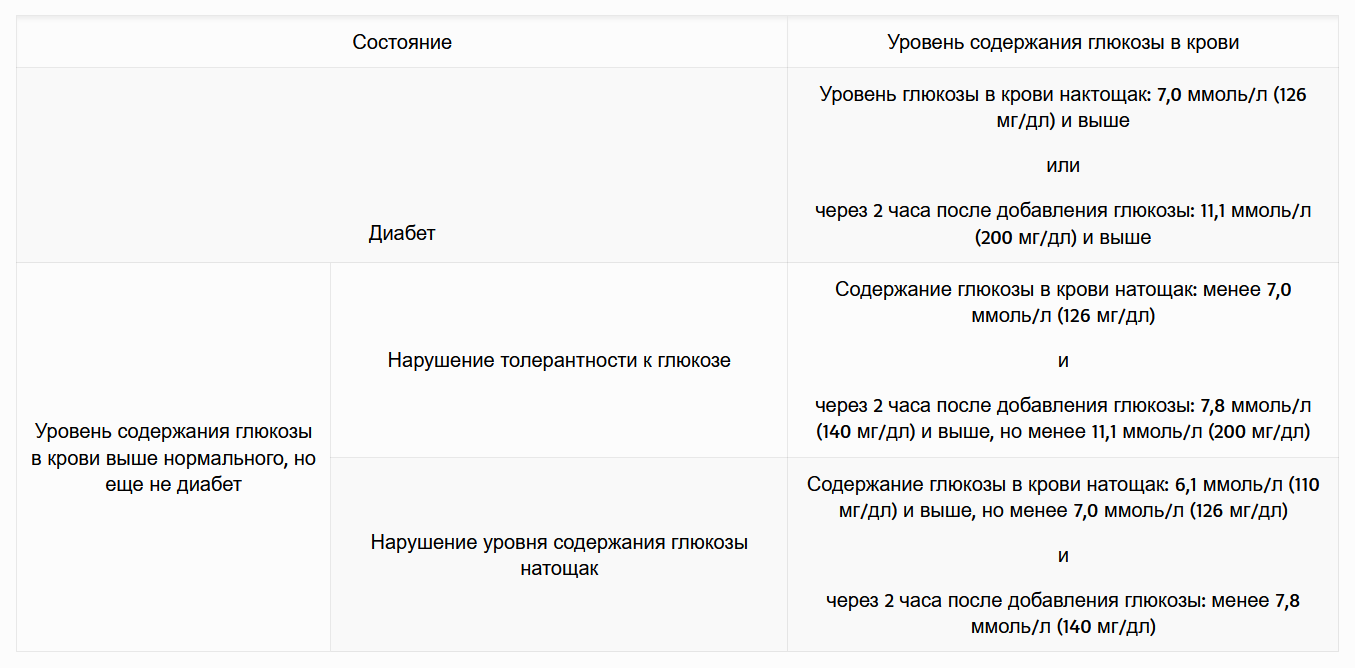Click the 'Нарушение толерантности к глюкозе' cell

tap(559, 360)
